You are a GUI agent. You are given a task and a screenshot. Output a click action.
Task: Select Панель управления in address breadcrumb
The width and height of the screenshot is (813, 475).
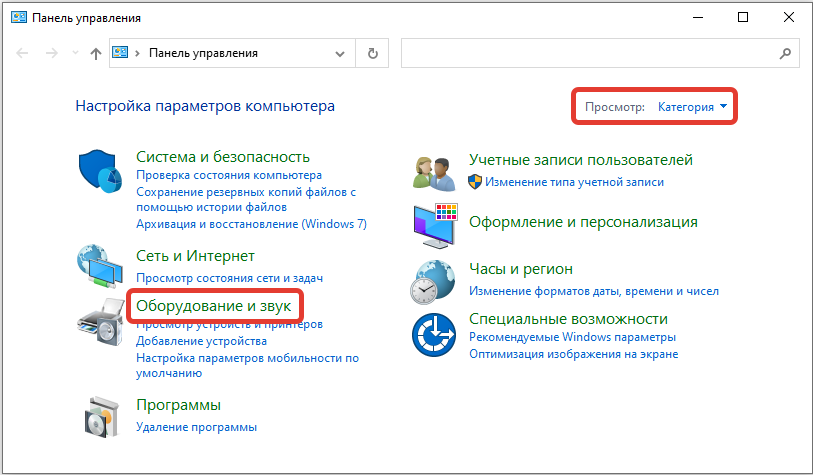click(203, 53)
